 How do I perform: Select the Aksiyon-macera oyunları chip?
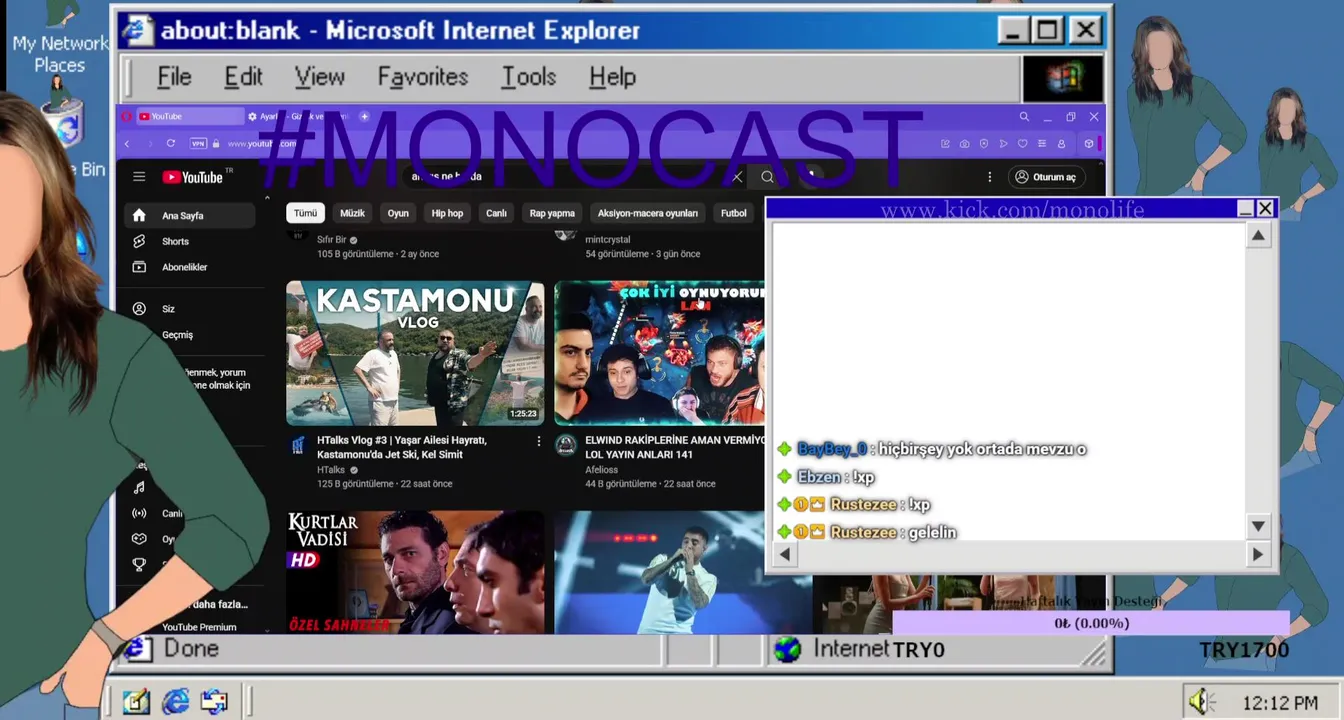(647, 213)
